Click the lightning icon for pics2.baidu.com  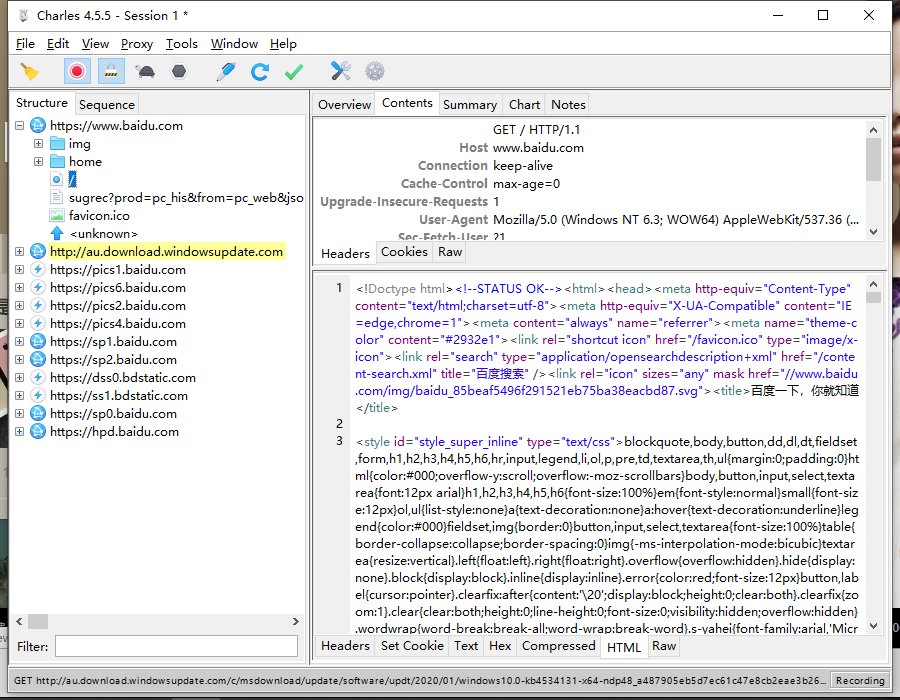(38, 305)
